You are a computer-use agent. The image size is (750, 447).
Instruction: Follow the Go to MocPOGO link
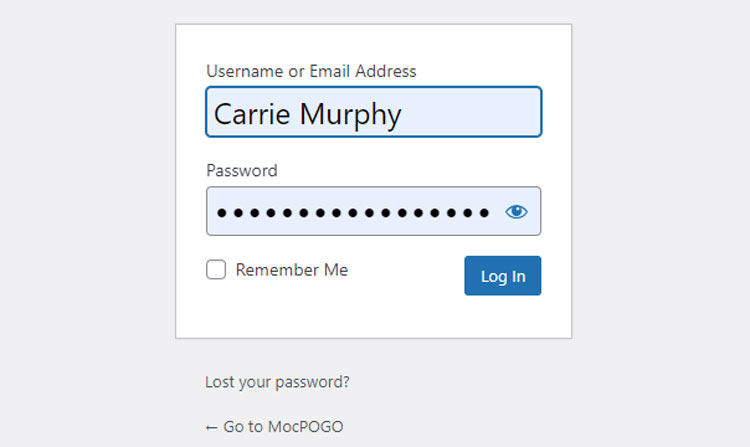(x=274, y=426)
